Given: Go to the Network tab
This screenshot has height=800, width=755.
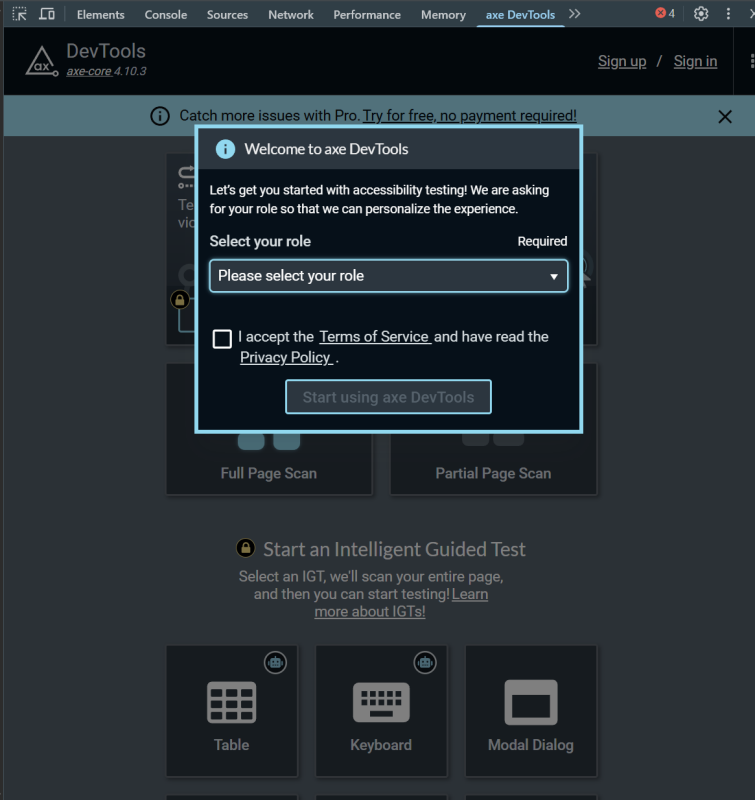Looking at the screenshot, I should coord(291,15).
